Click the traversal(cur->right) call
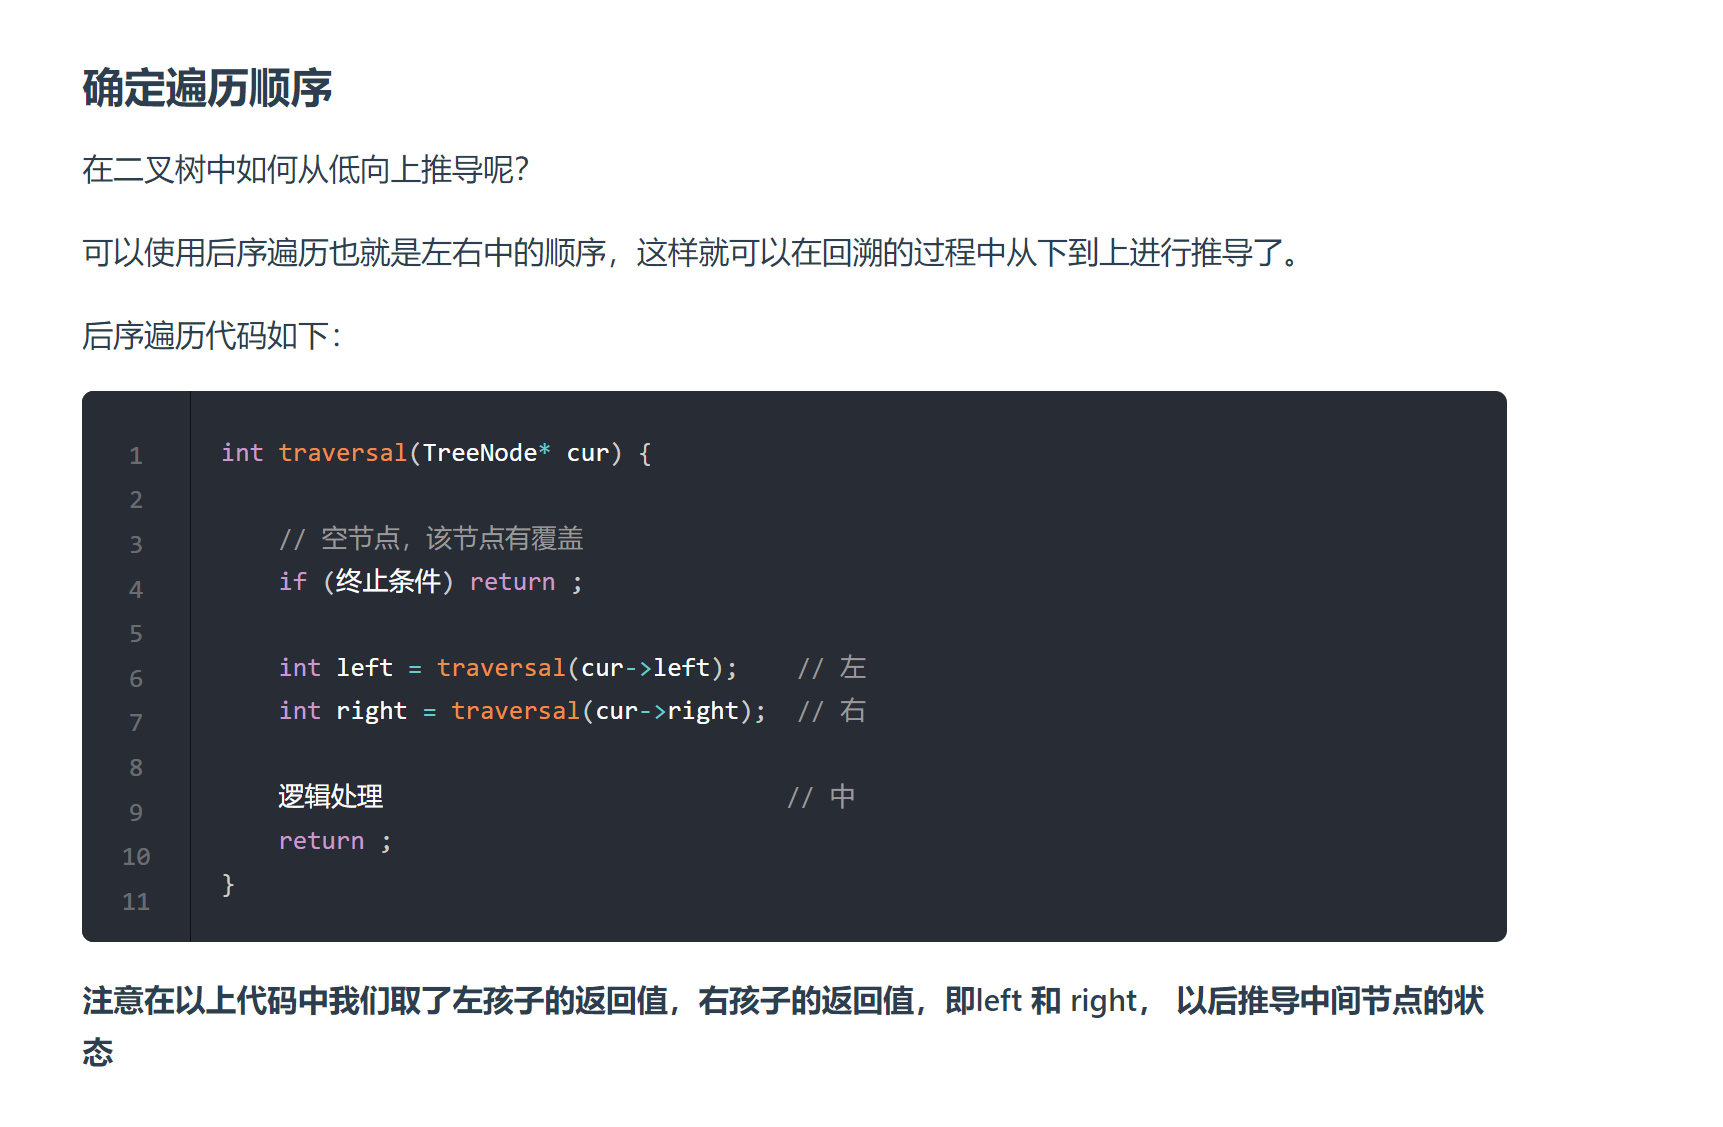This screenshot has width=1723, height=1127. click(x=606, y=711)
